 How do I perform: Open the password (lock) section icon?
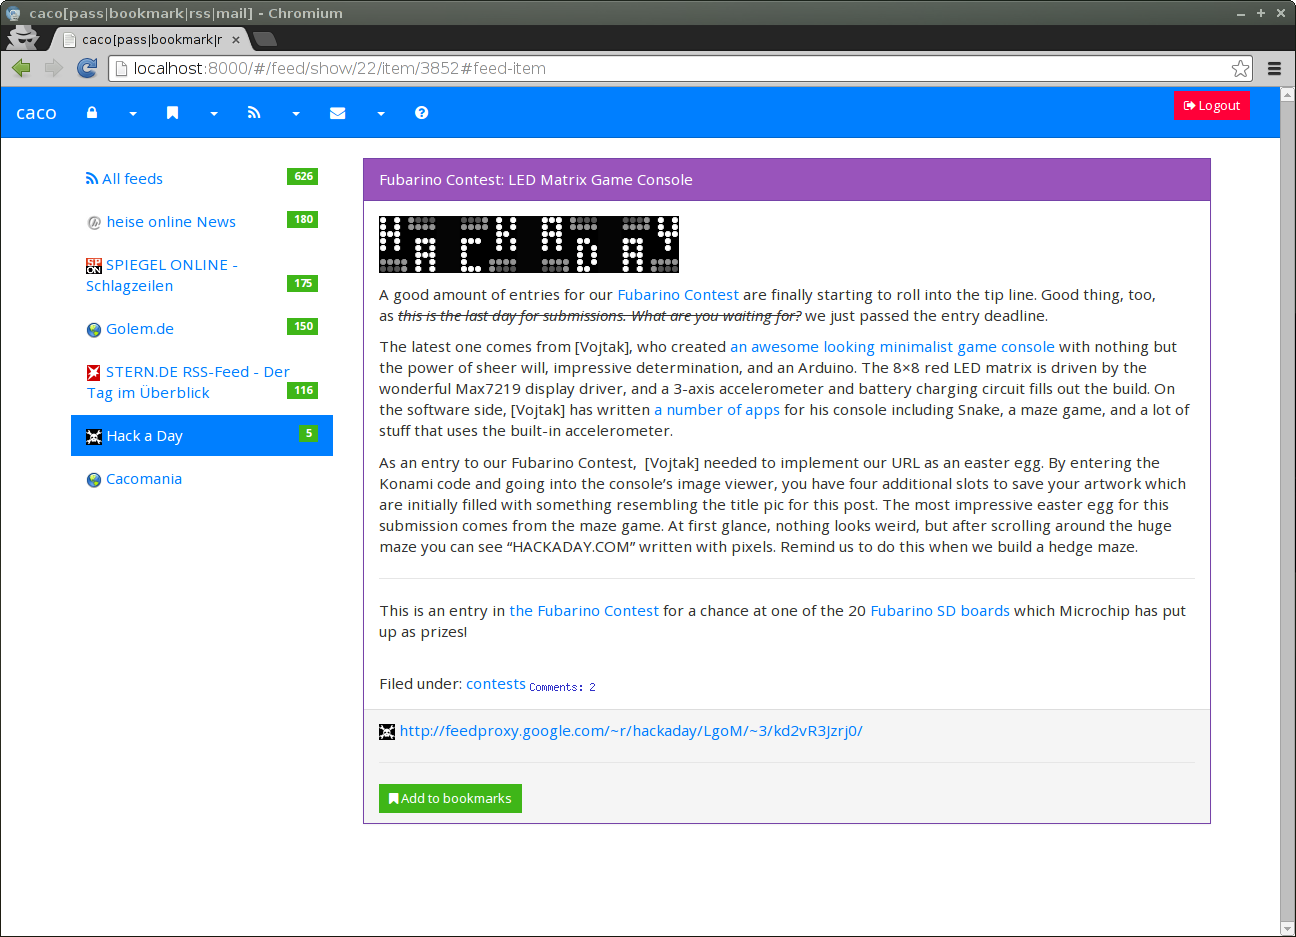click(92, 113)
